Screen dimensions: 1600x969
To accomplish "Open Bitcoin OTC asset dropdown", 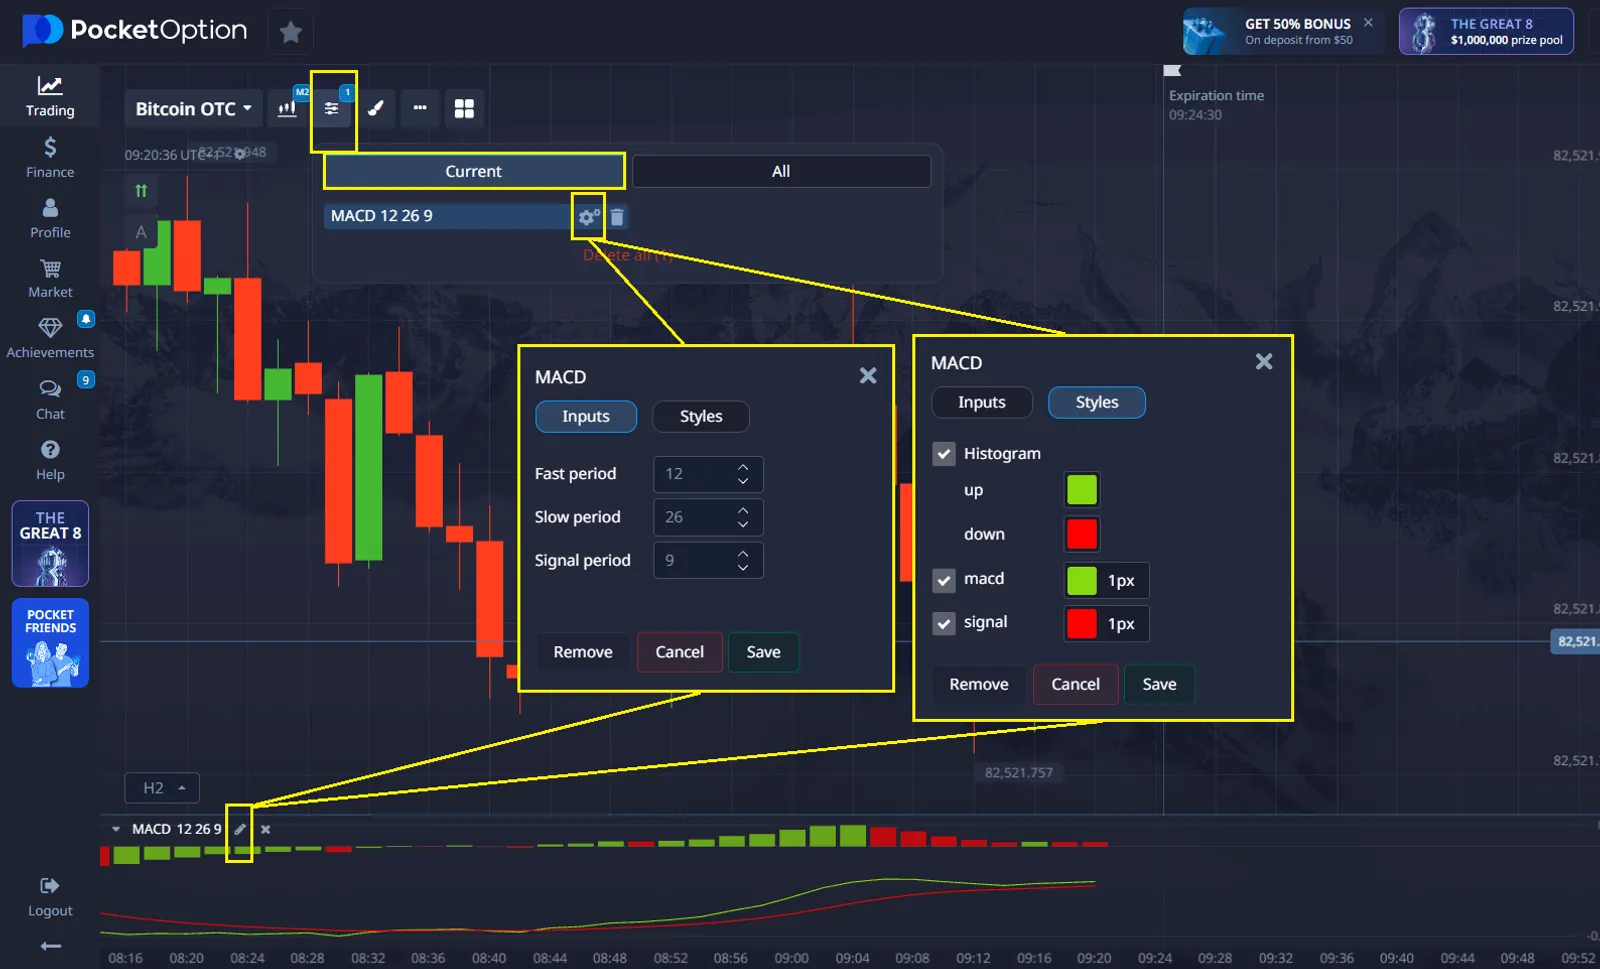I will [194, 108].
